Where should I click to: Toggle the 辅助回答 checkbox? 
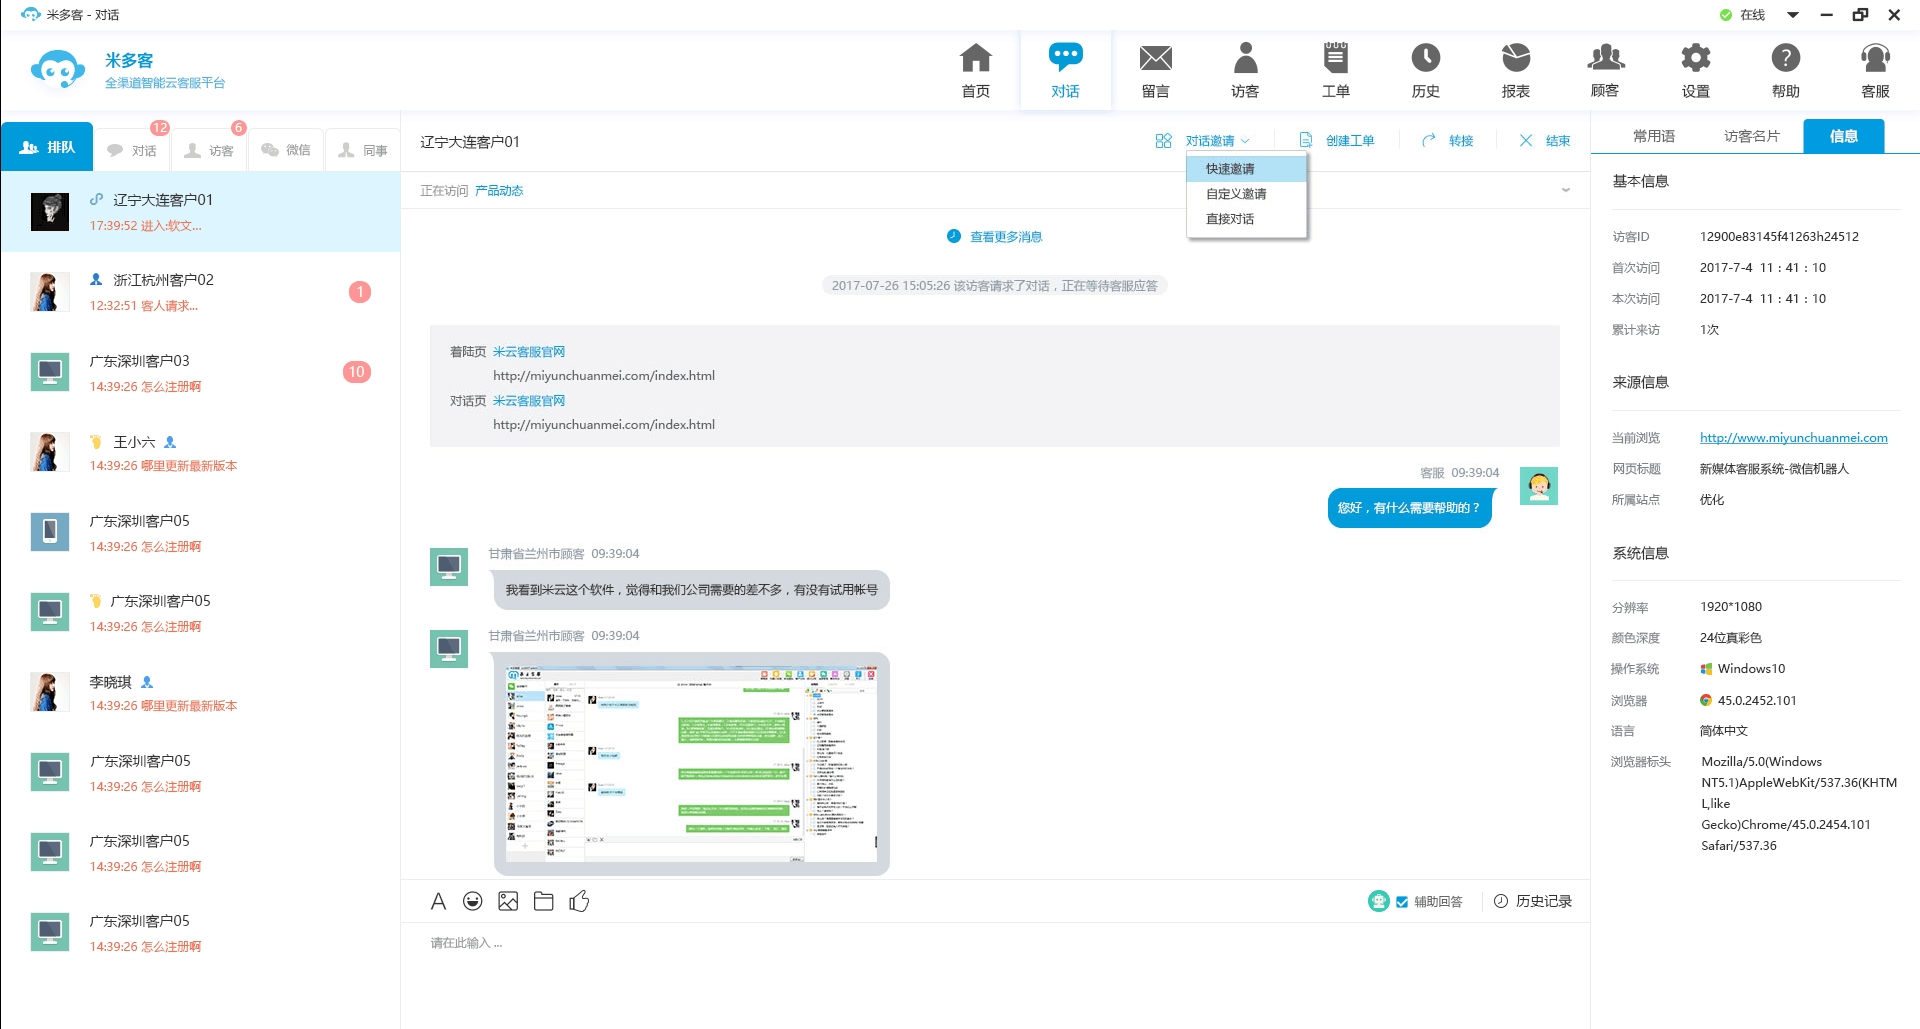coord(1402,902)
